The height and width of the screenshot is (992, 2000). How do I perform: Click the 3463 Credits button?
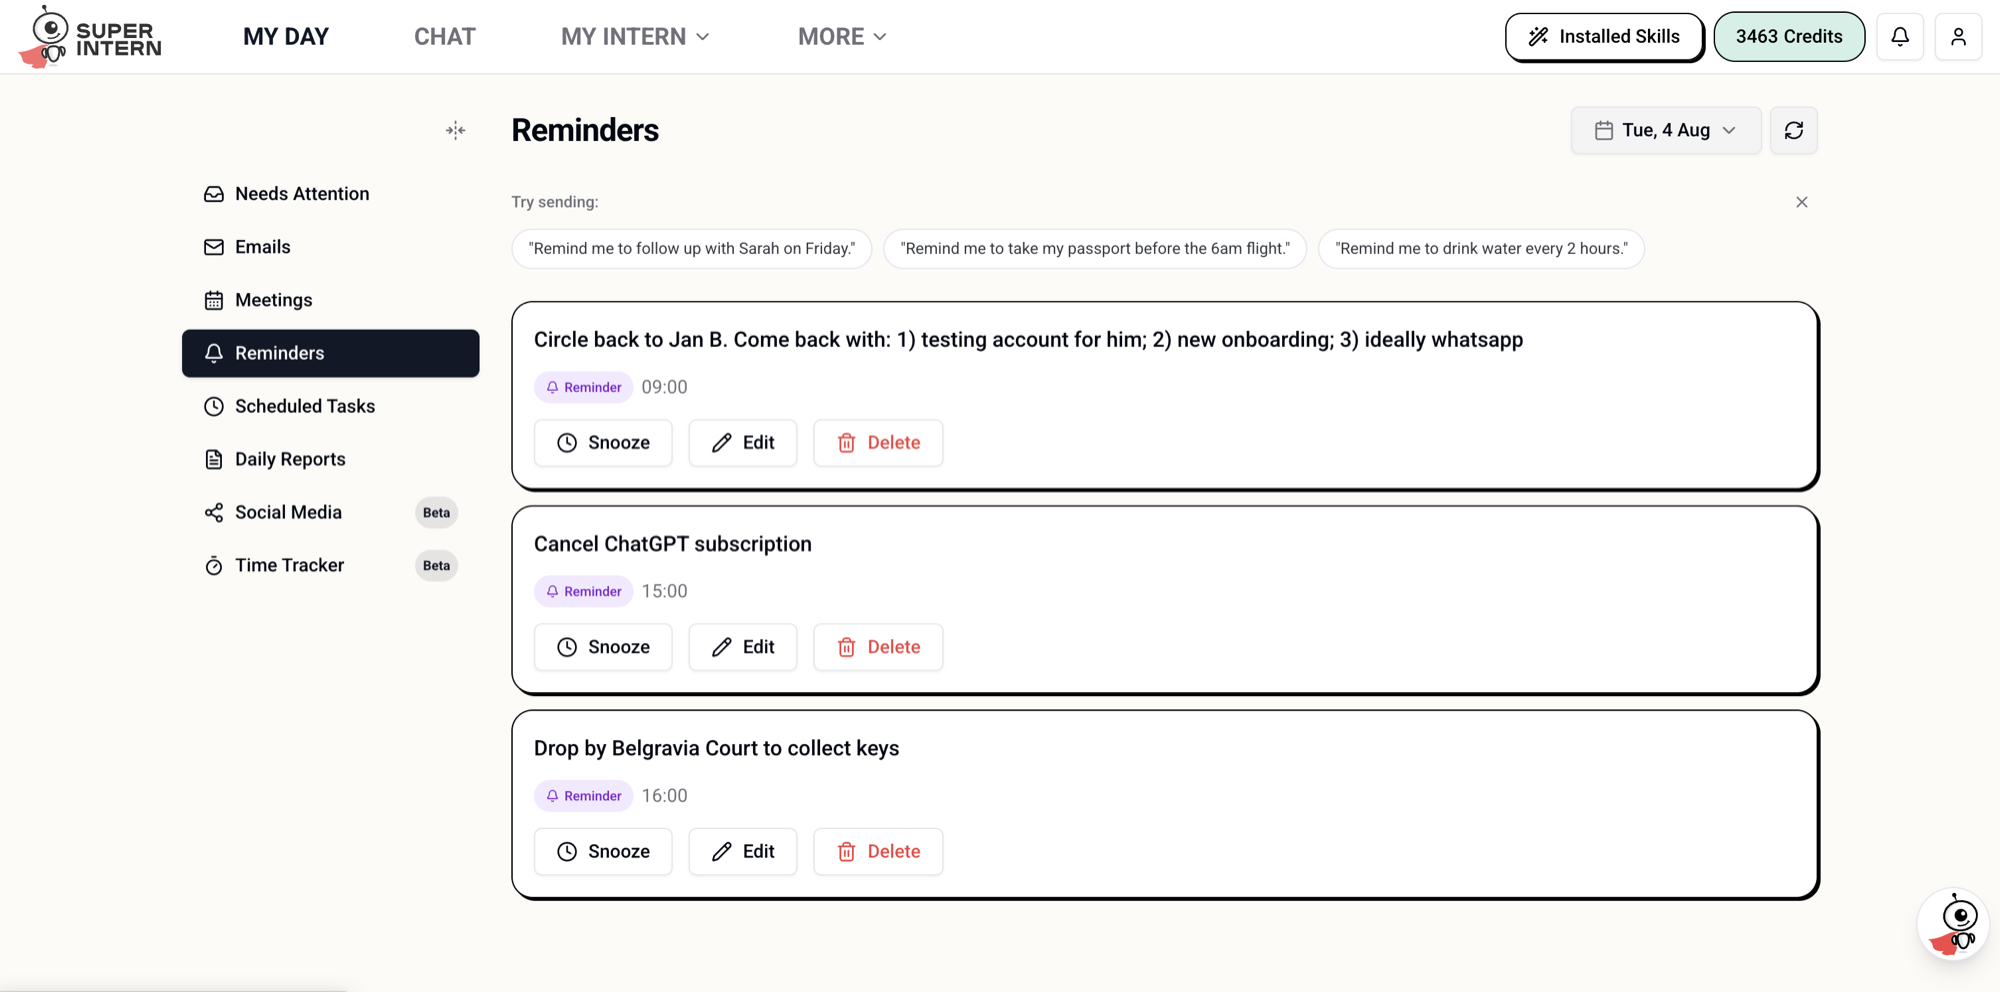coord(1789,37)
